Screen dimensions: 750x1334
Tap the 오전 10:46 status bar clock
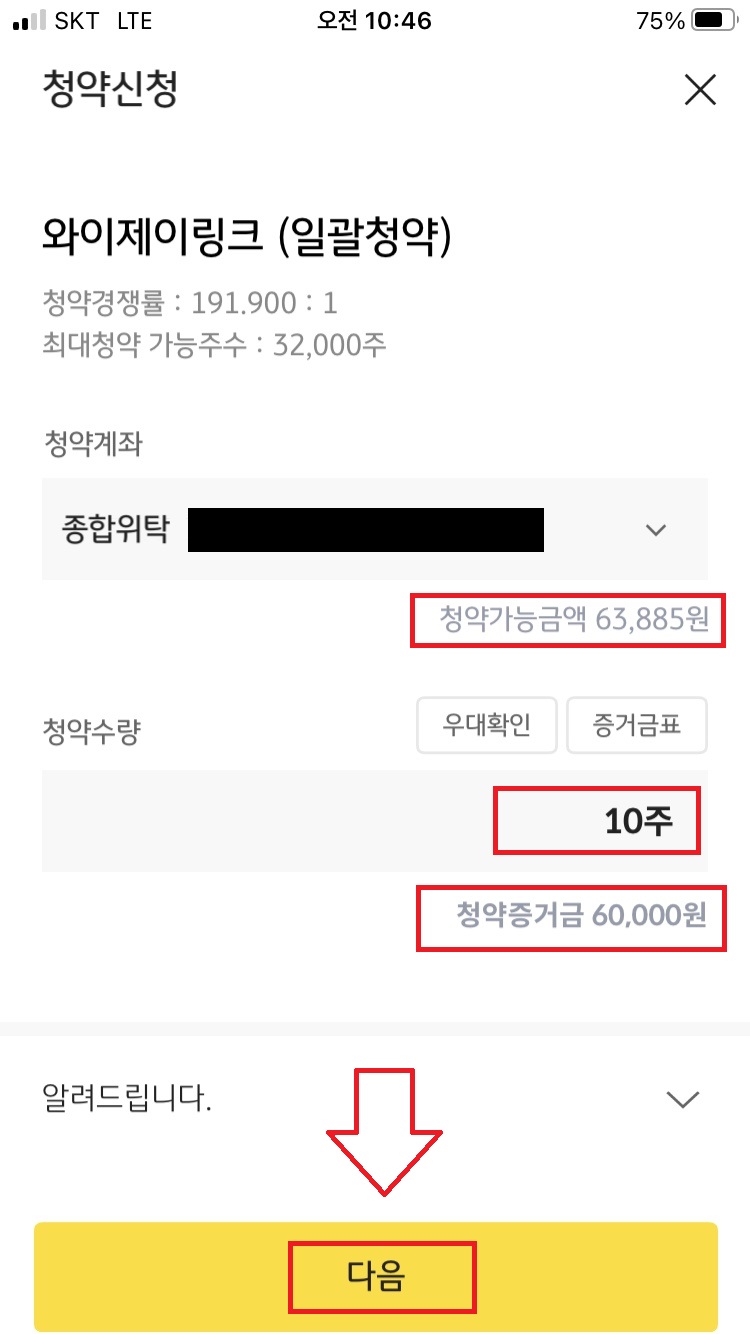point(375,21)
